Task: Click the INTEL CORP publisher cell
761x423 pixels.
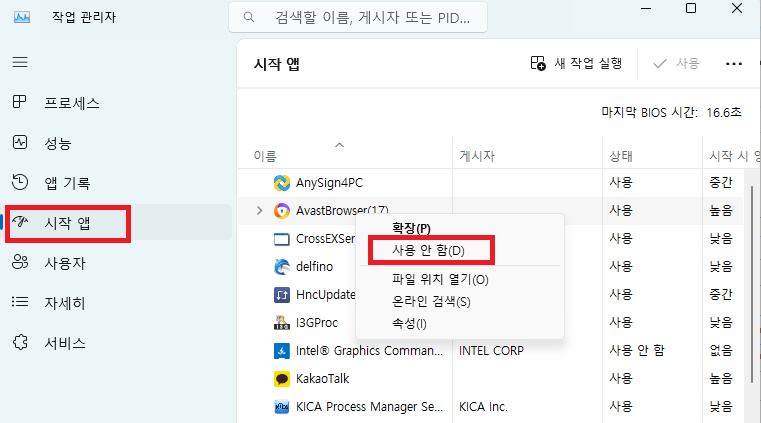Action: coord(491,351)
